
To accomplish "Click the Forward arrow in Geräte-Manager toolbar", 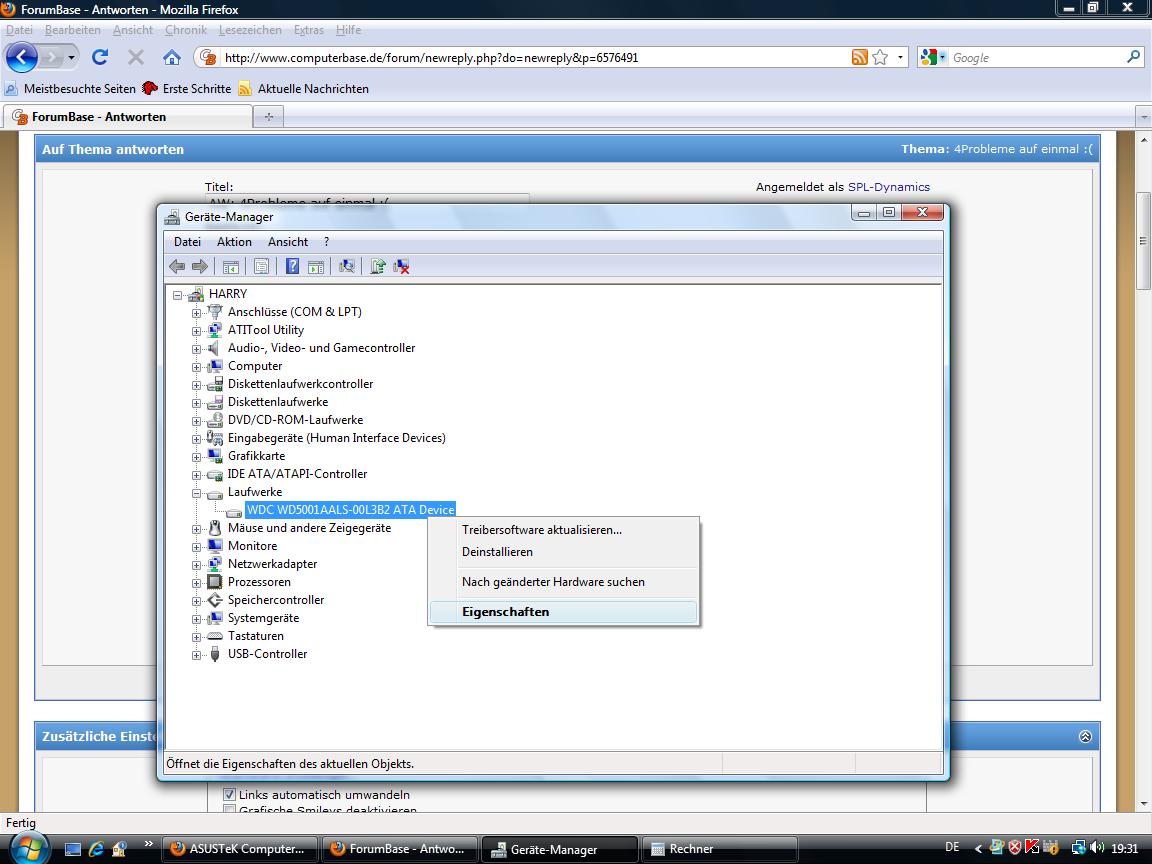I will (199, 267).
